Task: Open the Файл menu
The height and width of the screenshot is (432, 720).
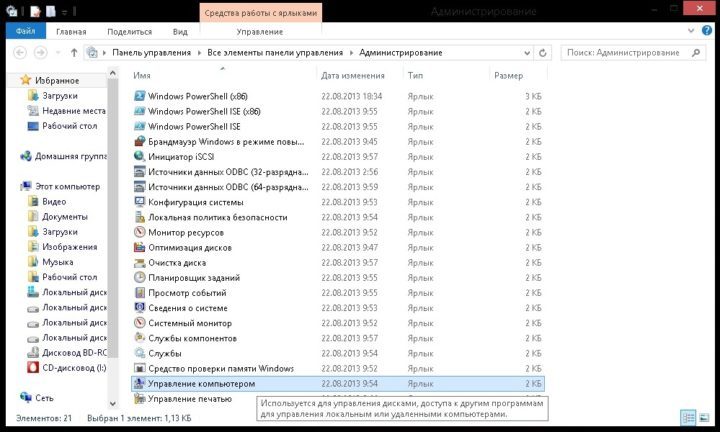Action: (26, 31)
